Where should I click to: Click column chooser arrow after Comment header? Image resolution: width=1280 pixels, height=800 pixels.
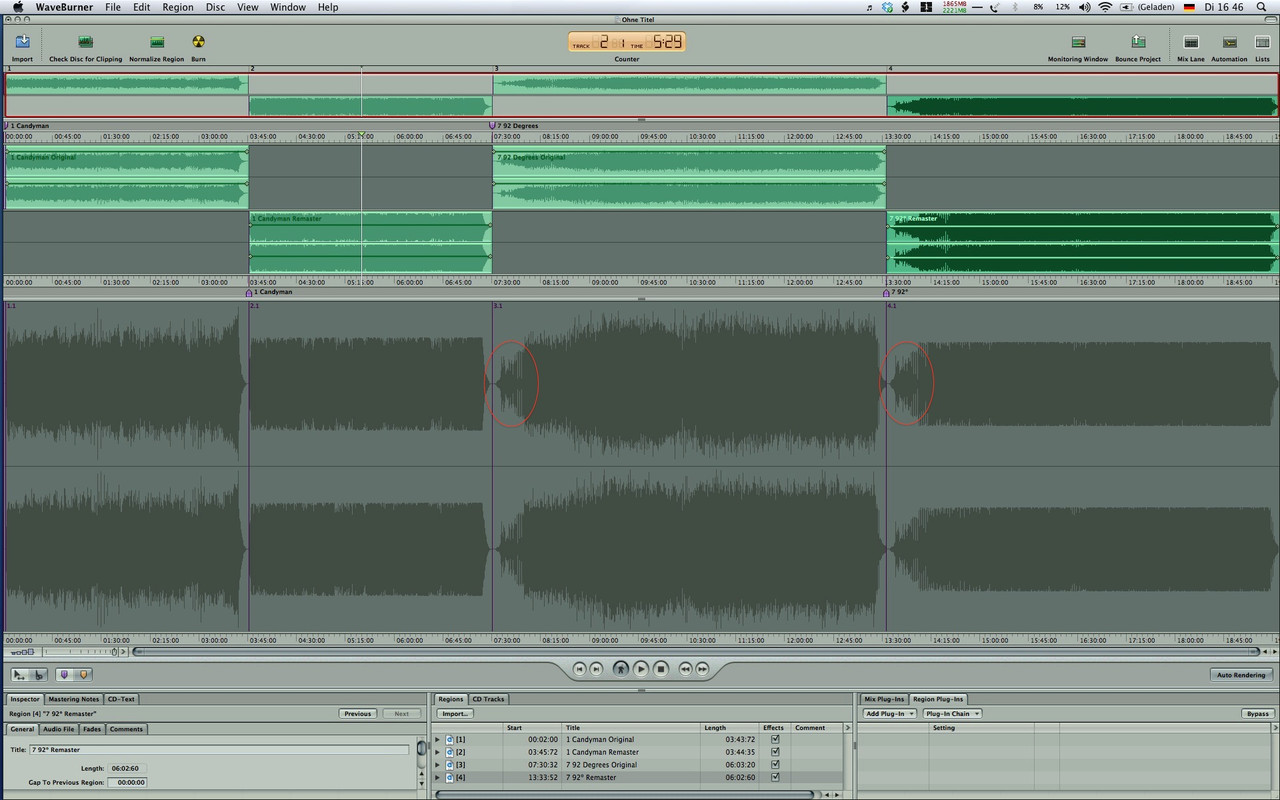coord(848,728)
